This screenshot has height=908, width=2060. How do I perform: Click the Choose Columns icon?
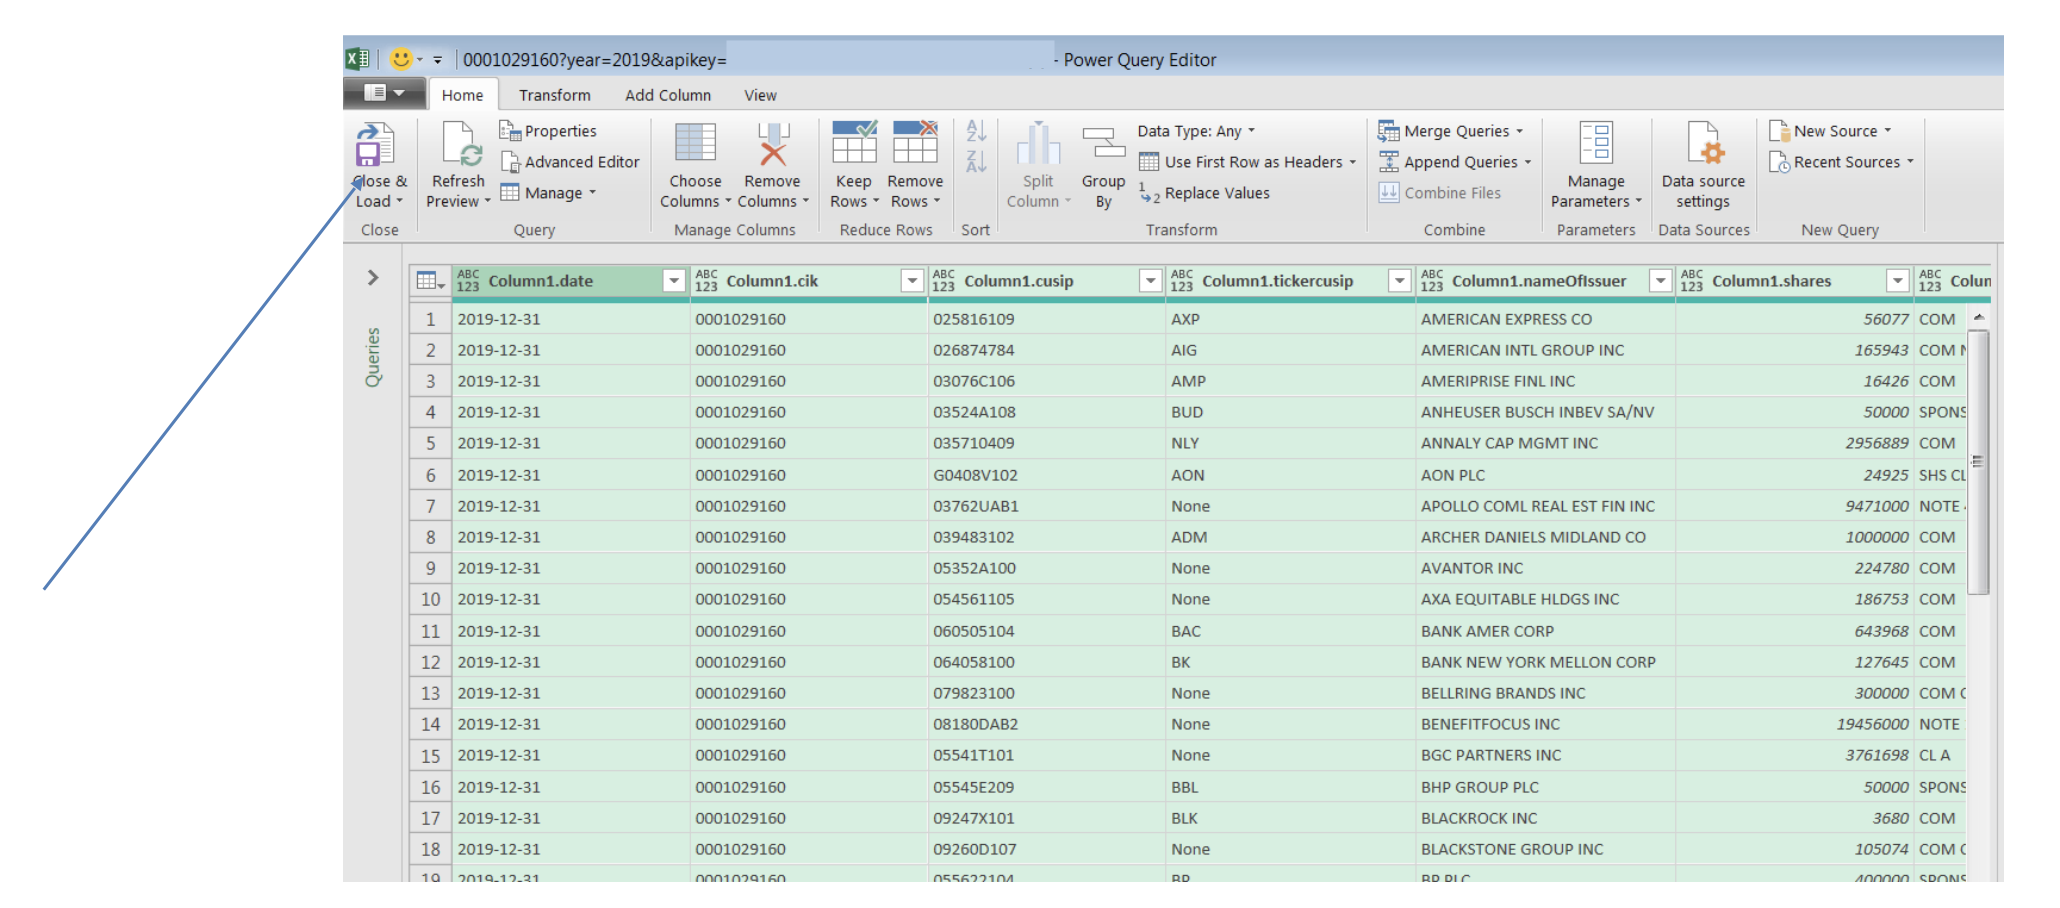(x=695, y=143)
